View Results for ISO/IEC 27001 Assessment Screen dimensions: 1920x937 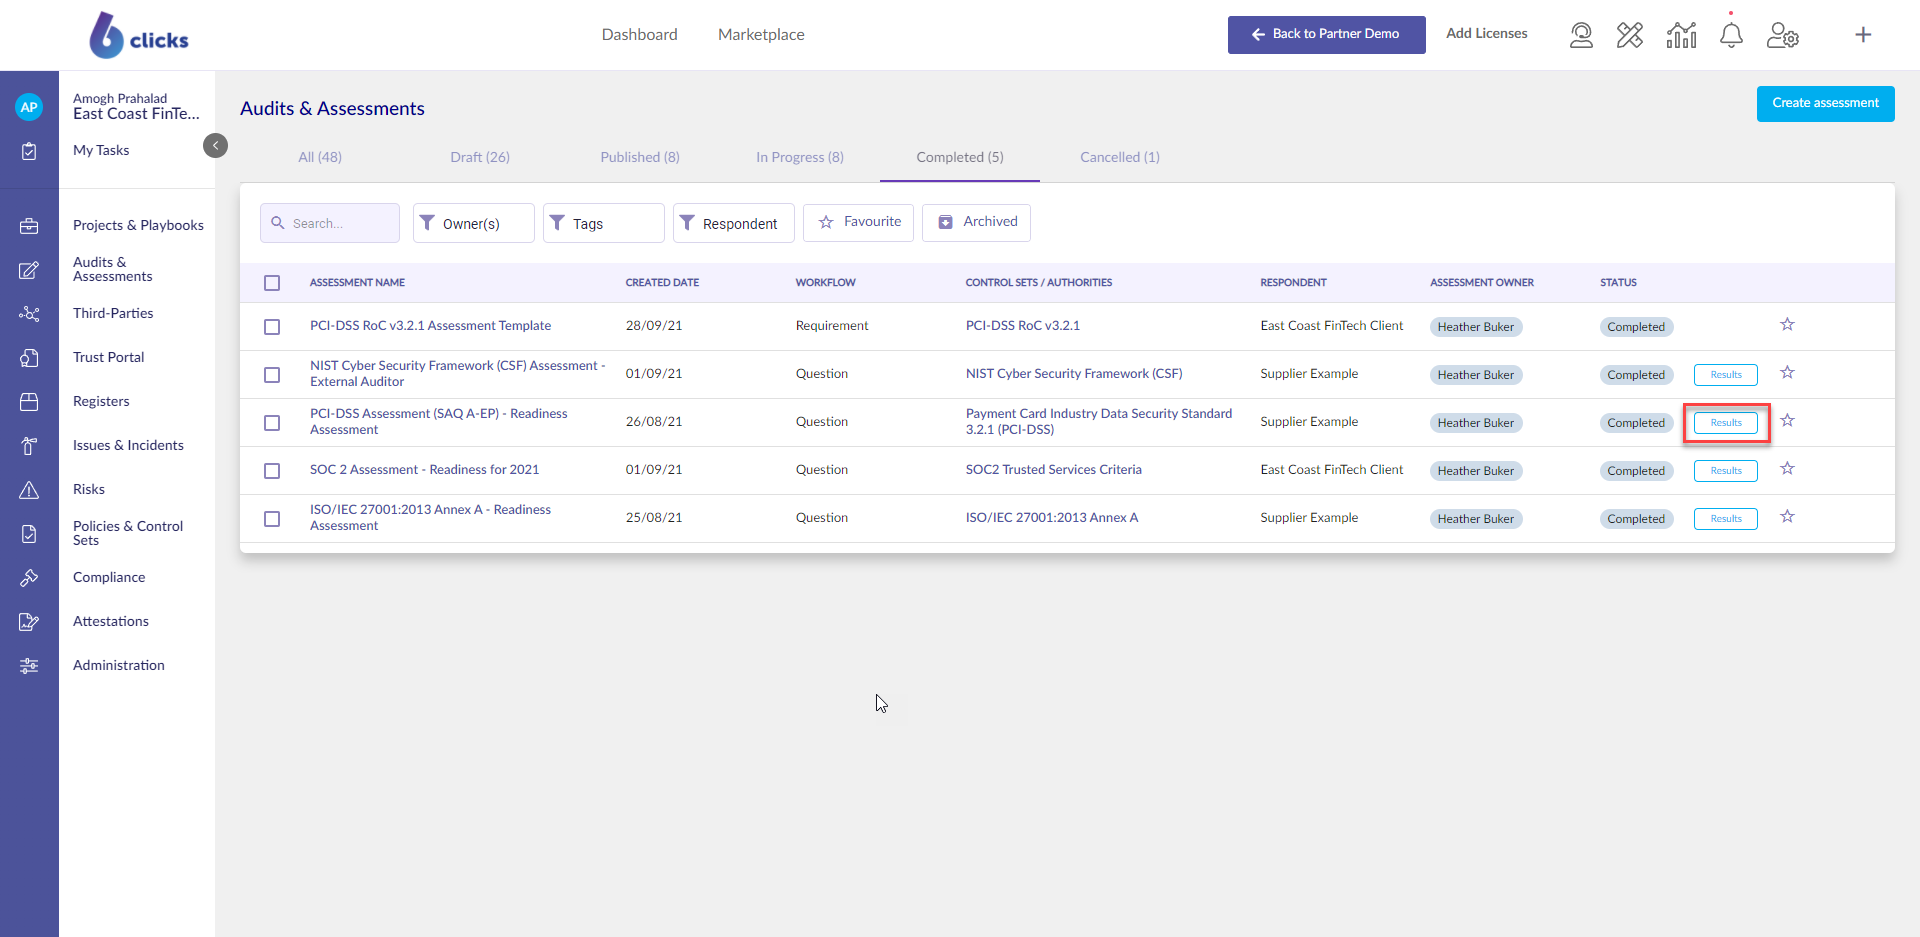point(1725,519)
